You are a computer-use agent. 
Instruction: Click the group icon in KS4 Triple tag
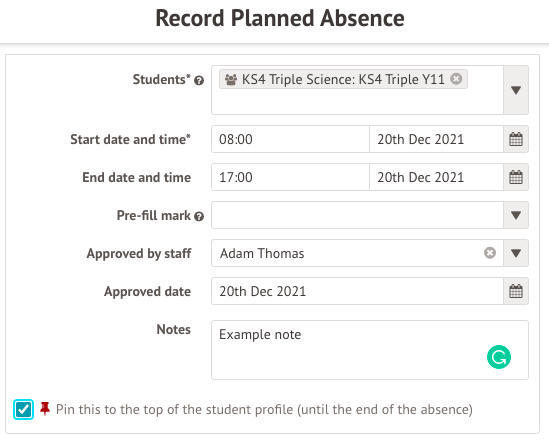point(231,79)
